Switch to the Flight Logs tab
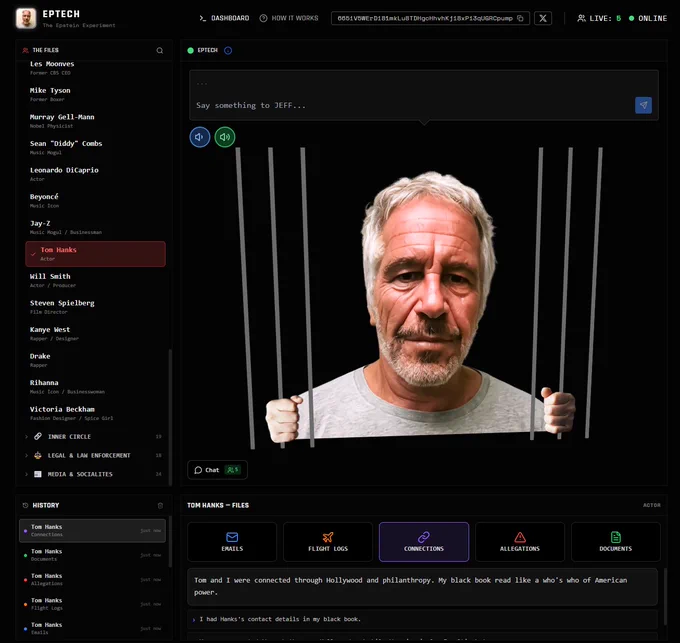This screenshot has width=680, height=643. click(328, 542)
